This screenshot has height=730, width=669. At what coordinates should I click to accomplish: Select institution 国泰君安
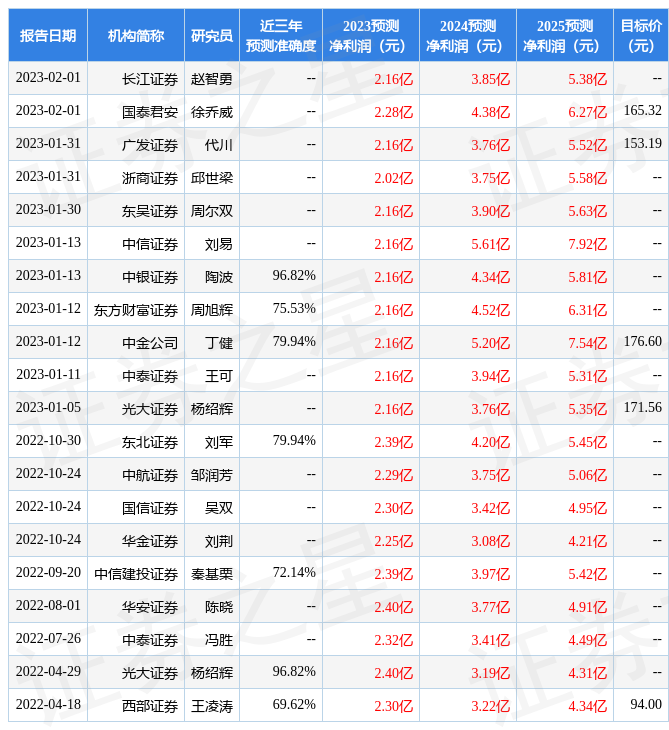coord(150,112)
